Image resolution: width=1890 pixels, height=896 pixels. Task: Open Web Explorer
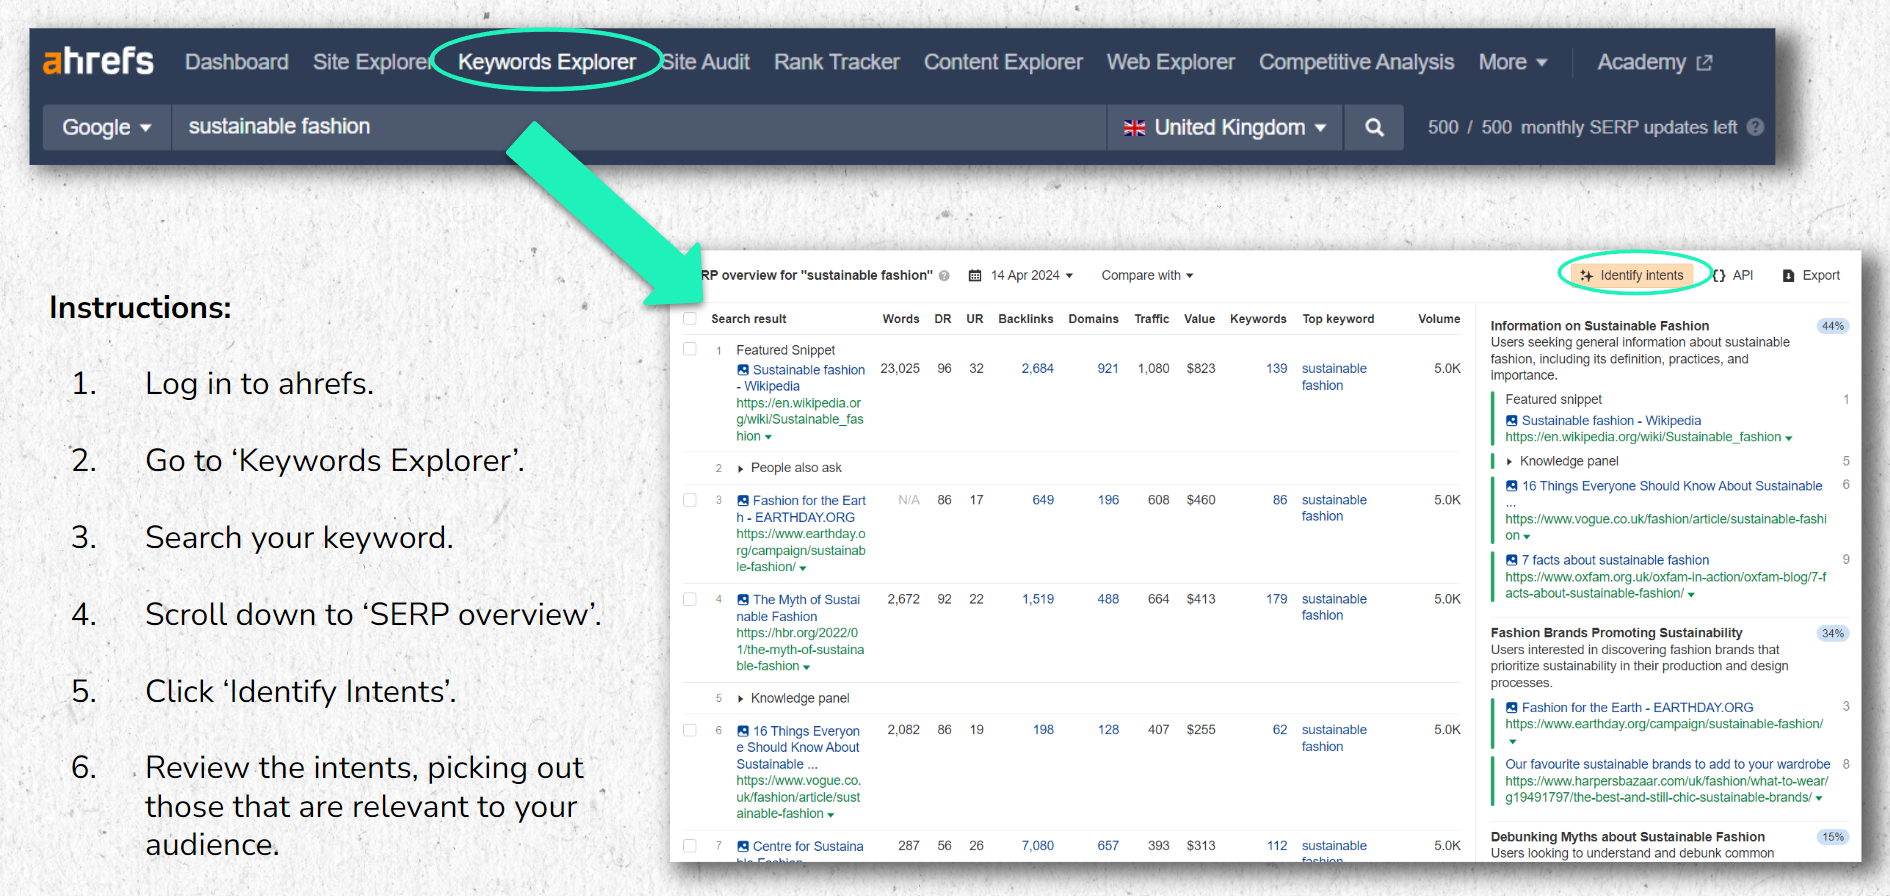(x=1171, y=62)
